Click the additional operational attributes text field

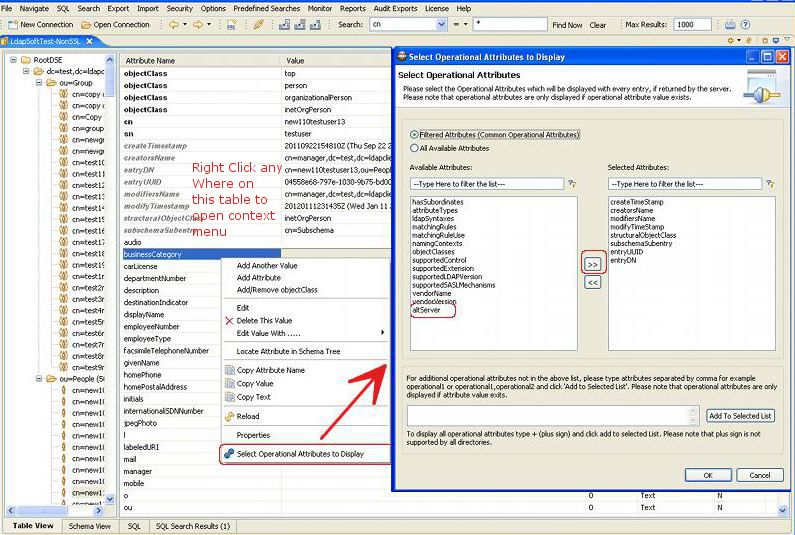(x=550, y=416)
